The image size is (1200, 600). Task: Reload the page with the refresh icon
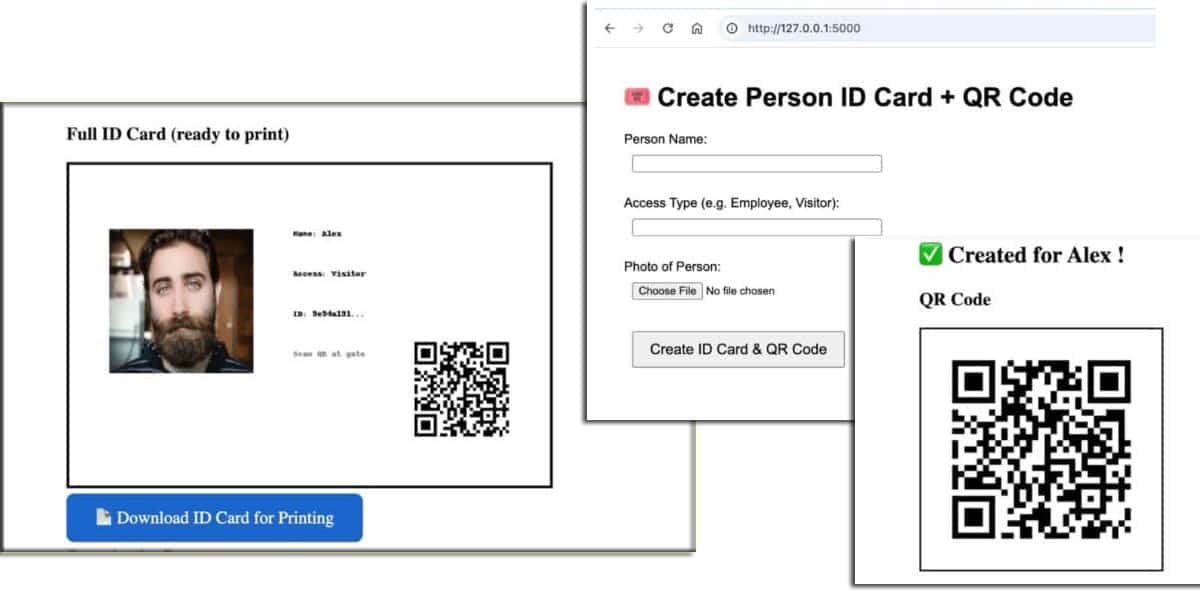pyautogui.click(x=668, y=28)
